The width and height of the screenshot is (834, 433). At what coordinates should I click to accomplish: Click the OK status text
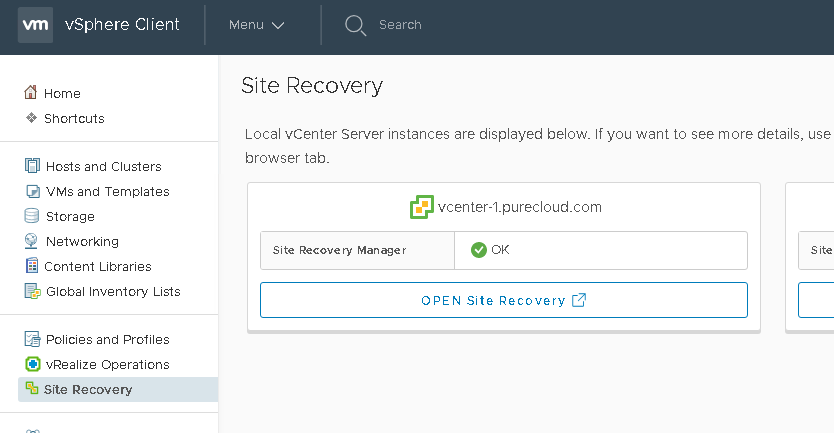(500, 250)
